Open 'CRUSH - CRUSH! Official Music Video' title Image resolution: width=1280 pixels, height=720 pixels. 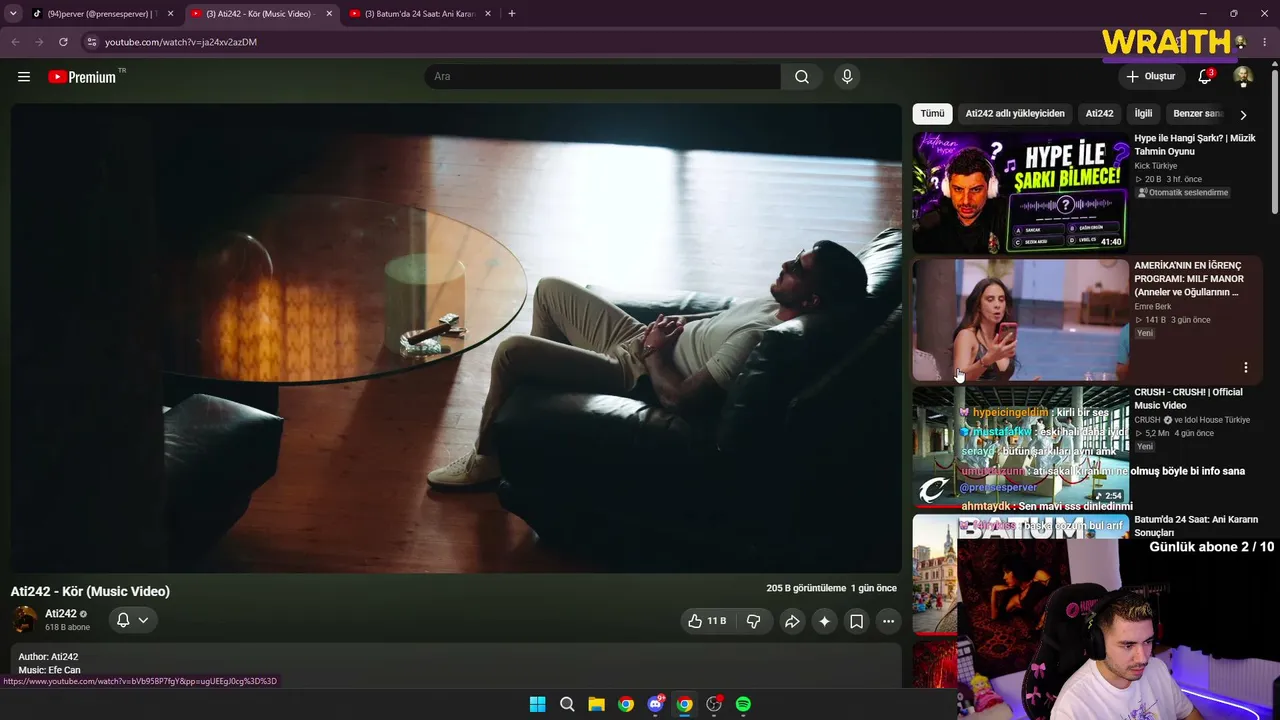pyautogui.click(x=1188, y=399)
